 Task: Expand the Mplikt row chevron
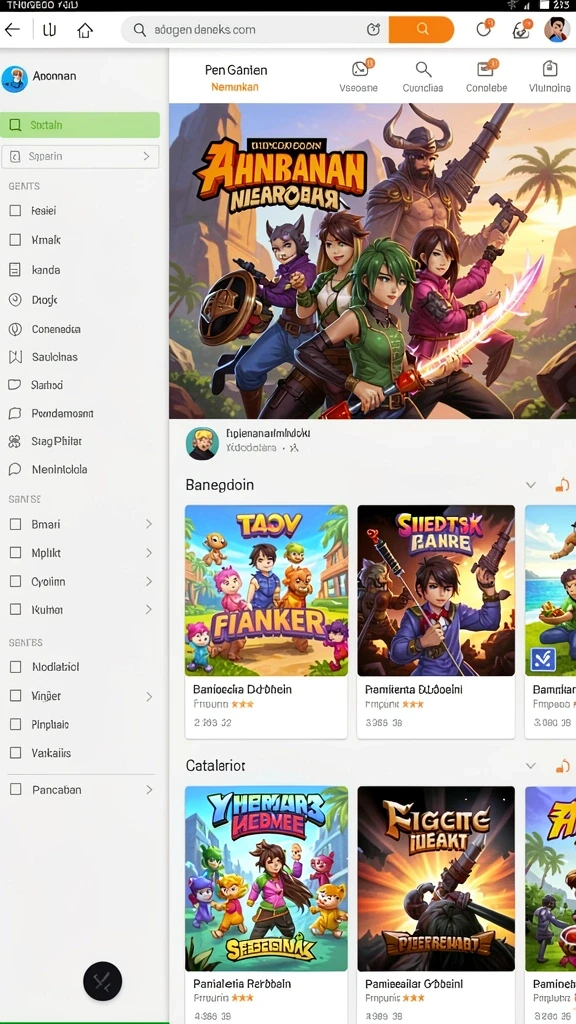point(149,552)
